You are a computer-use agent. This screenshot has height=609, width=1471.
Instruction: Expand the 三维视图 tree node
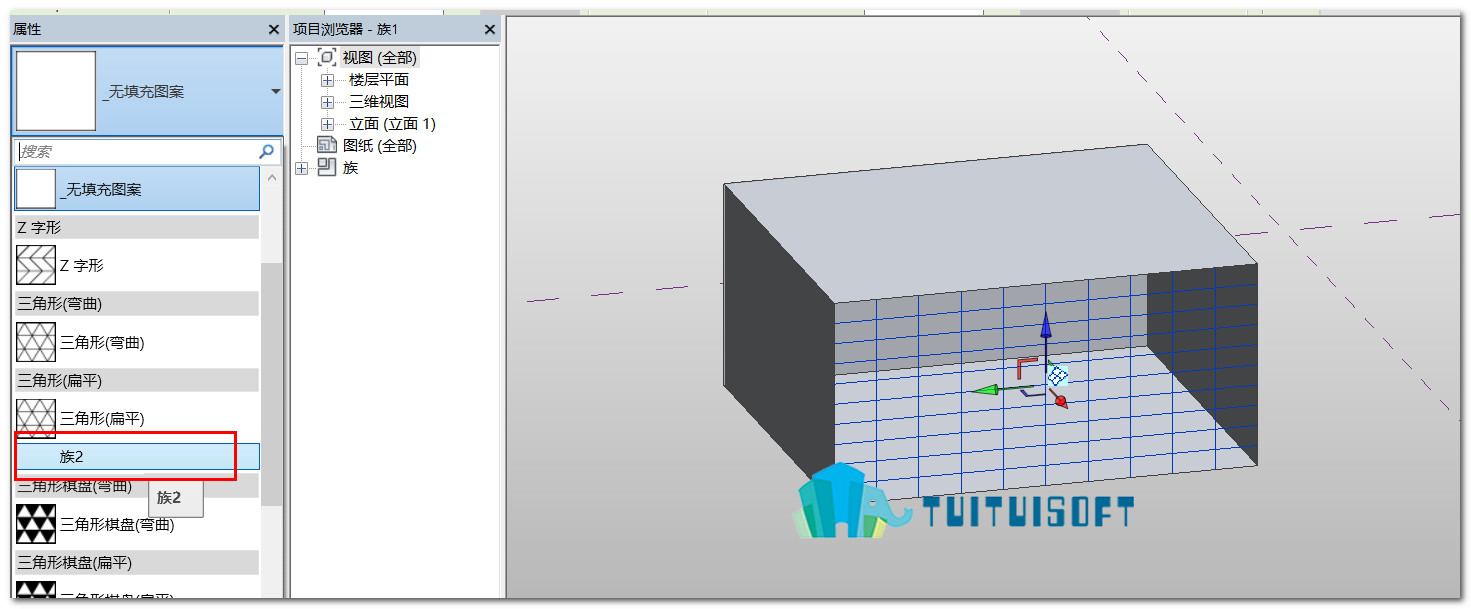[x=327, y=102]
